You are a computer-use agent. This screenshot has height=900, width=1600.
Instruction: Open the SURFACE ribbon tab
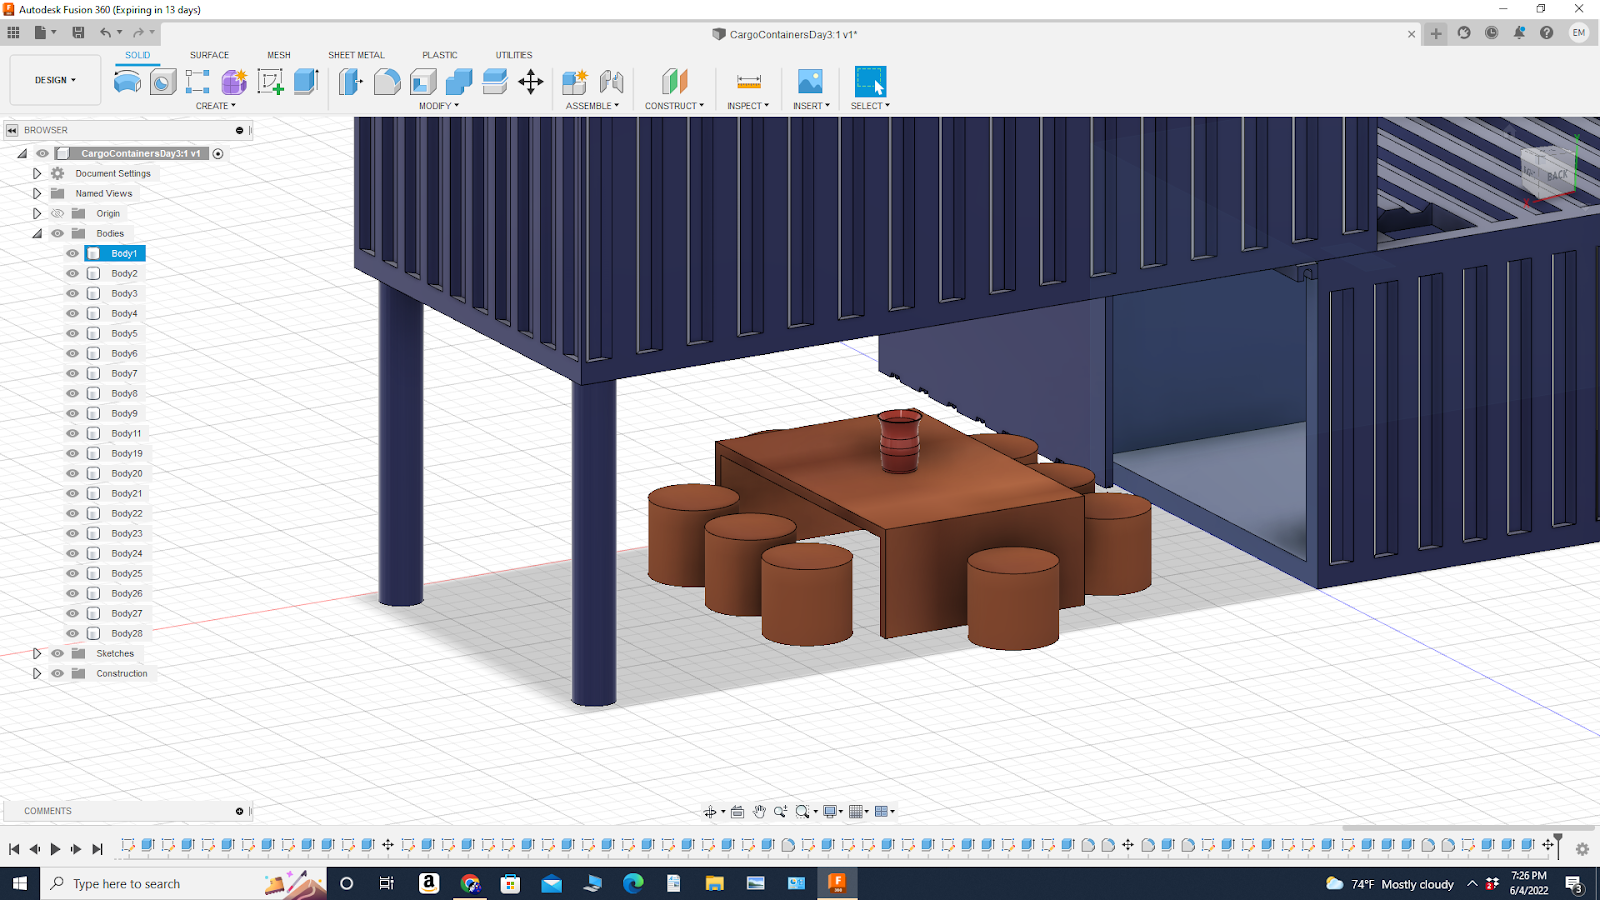coord(209,55)
